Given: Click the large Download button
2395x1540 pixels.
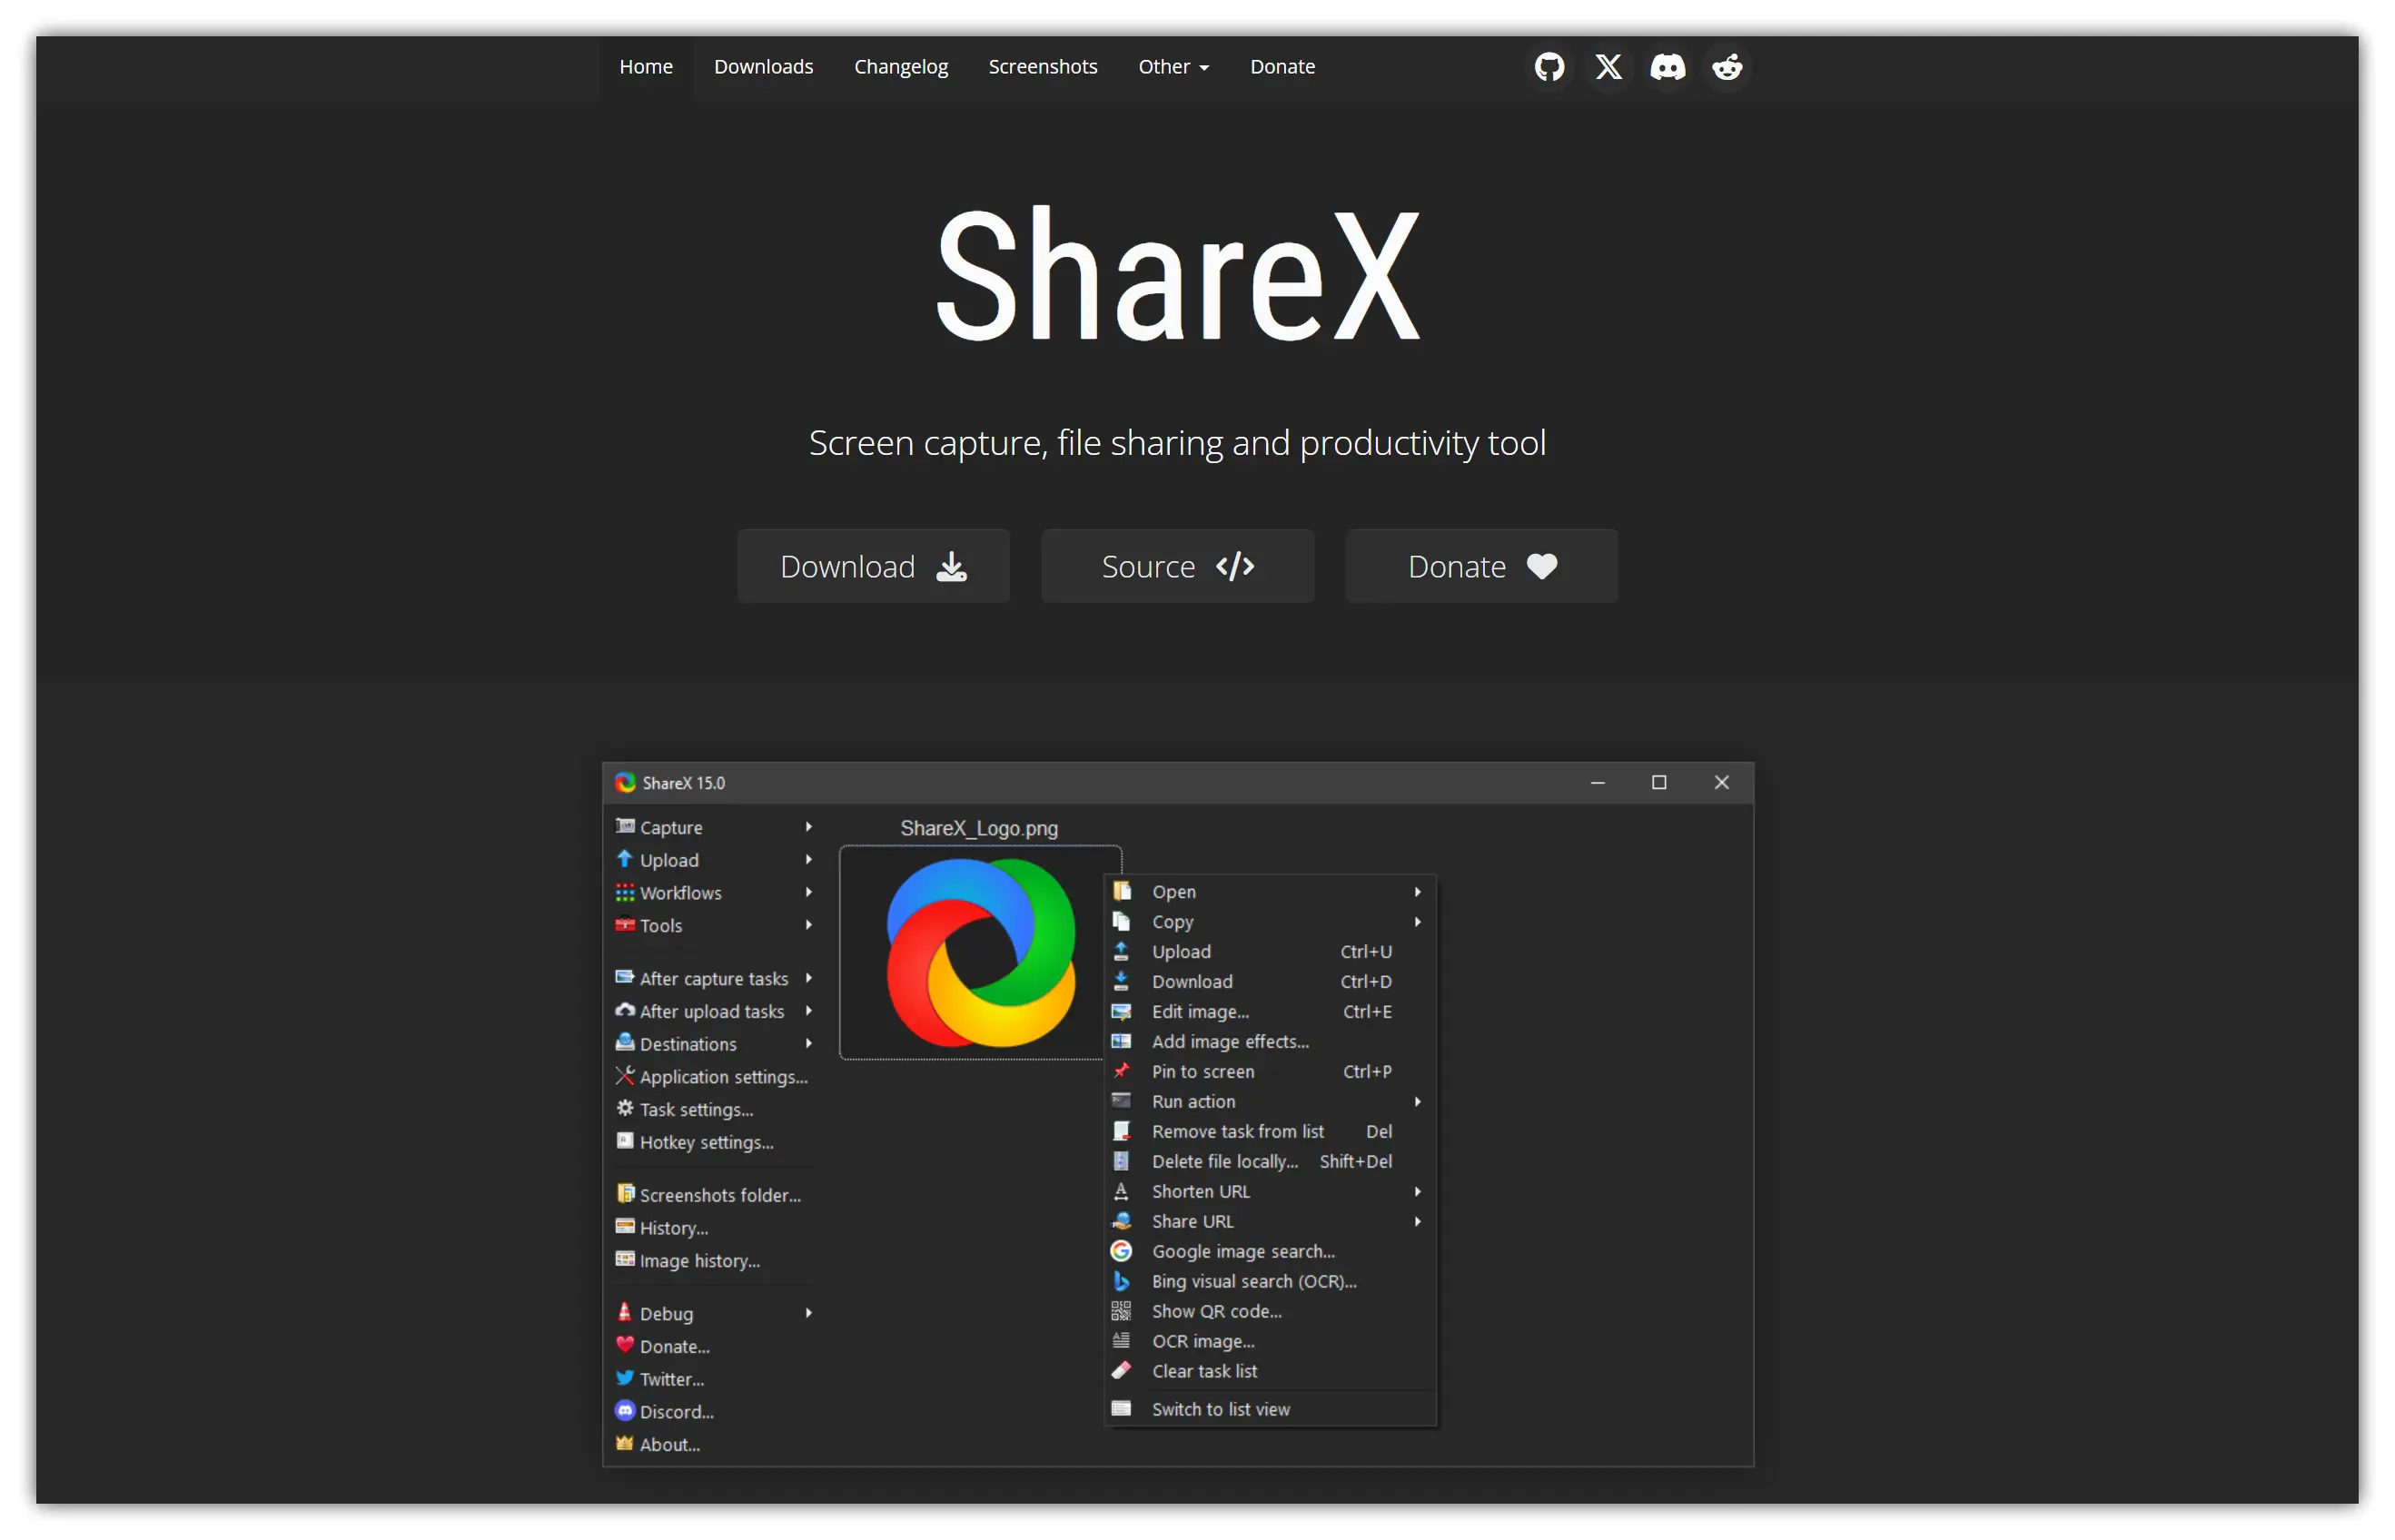Looking at the screenshot, I should (873, 566).
